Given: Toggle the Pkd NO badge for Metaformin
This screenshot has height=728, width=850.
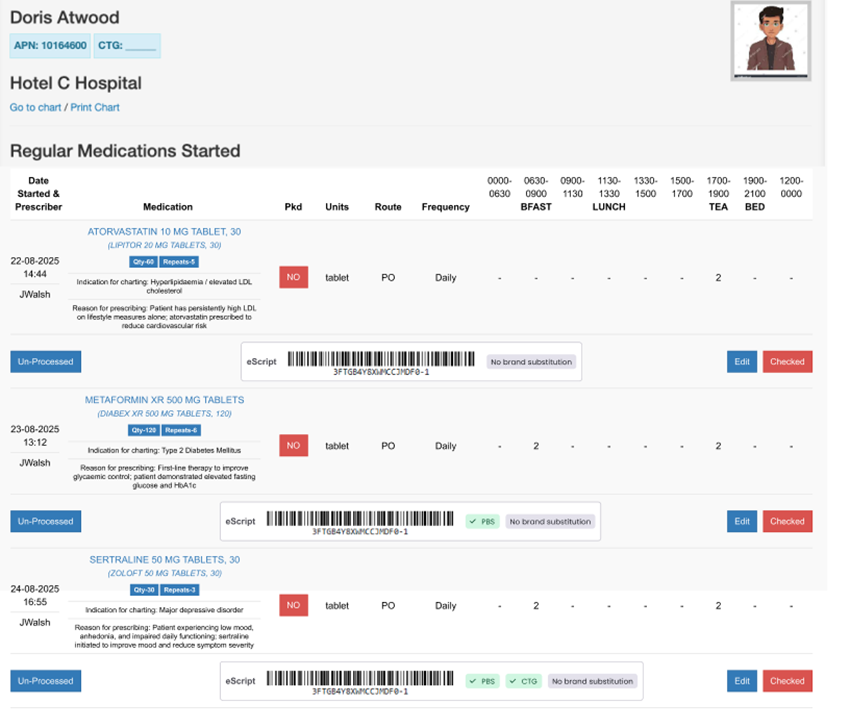Looking at the screenshot, I should coord(293,446).
